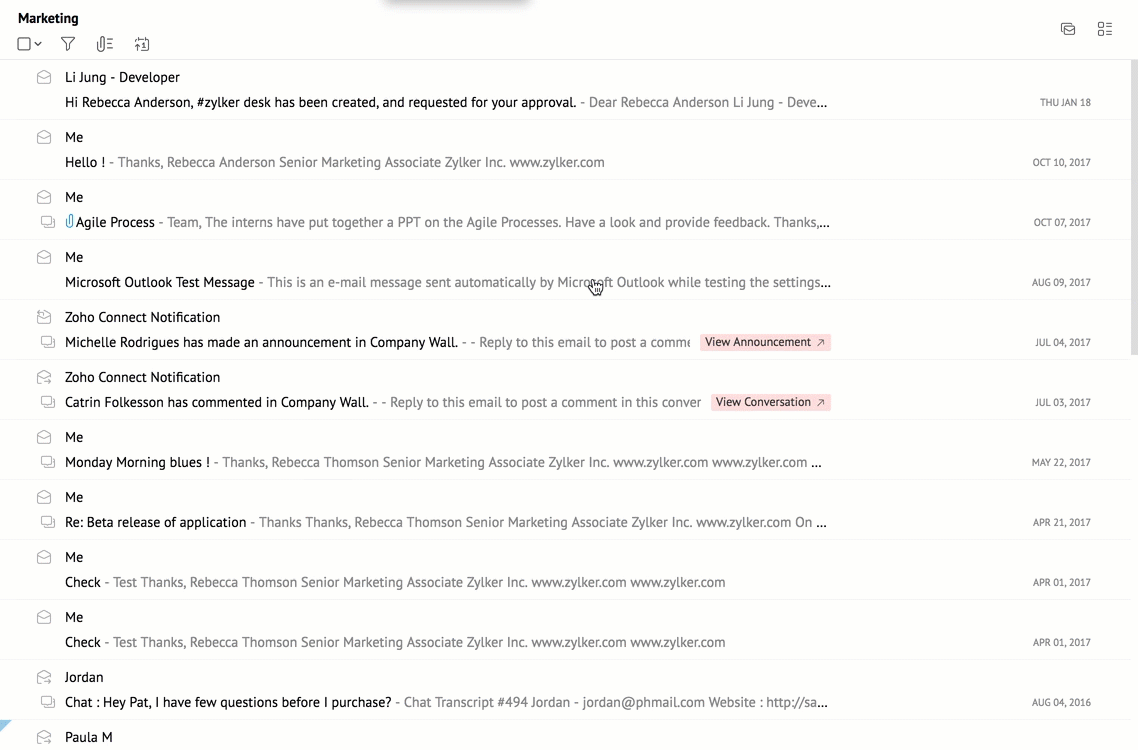Switch to compact list view icon
Viewport: 1138px width, 750px height.
pyautogui.click(x=1104, y=29)
